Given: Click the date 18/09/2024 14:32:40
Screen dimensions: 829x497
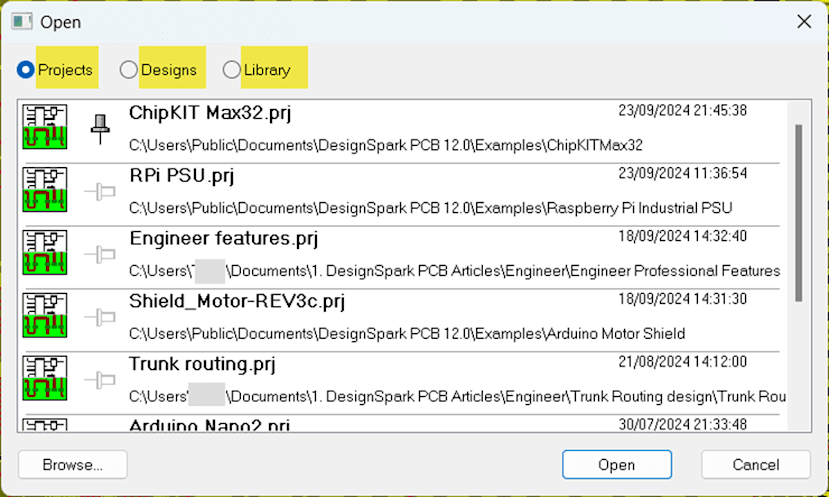Looking at the screenshot, I should [x=683, y=236].
